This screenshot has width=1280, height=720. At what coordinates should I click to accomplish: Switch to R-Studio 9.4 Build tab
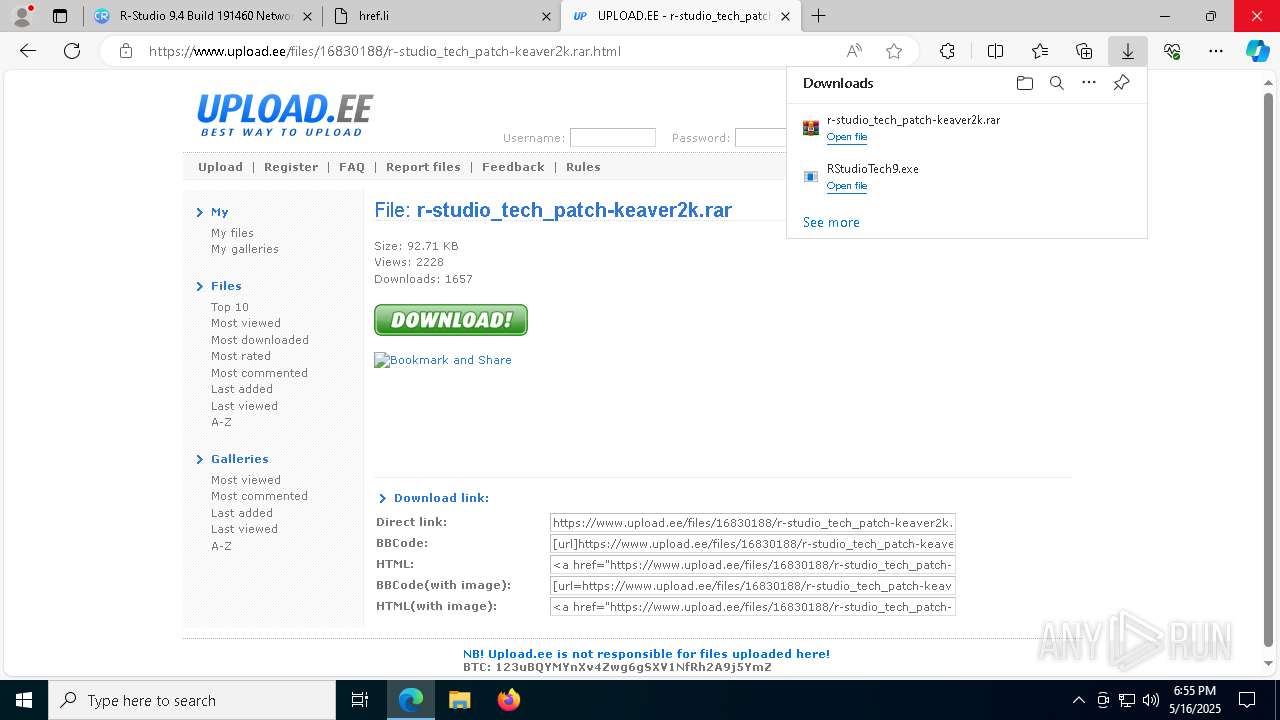[204, 16]
